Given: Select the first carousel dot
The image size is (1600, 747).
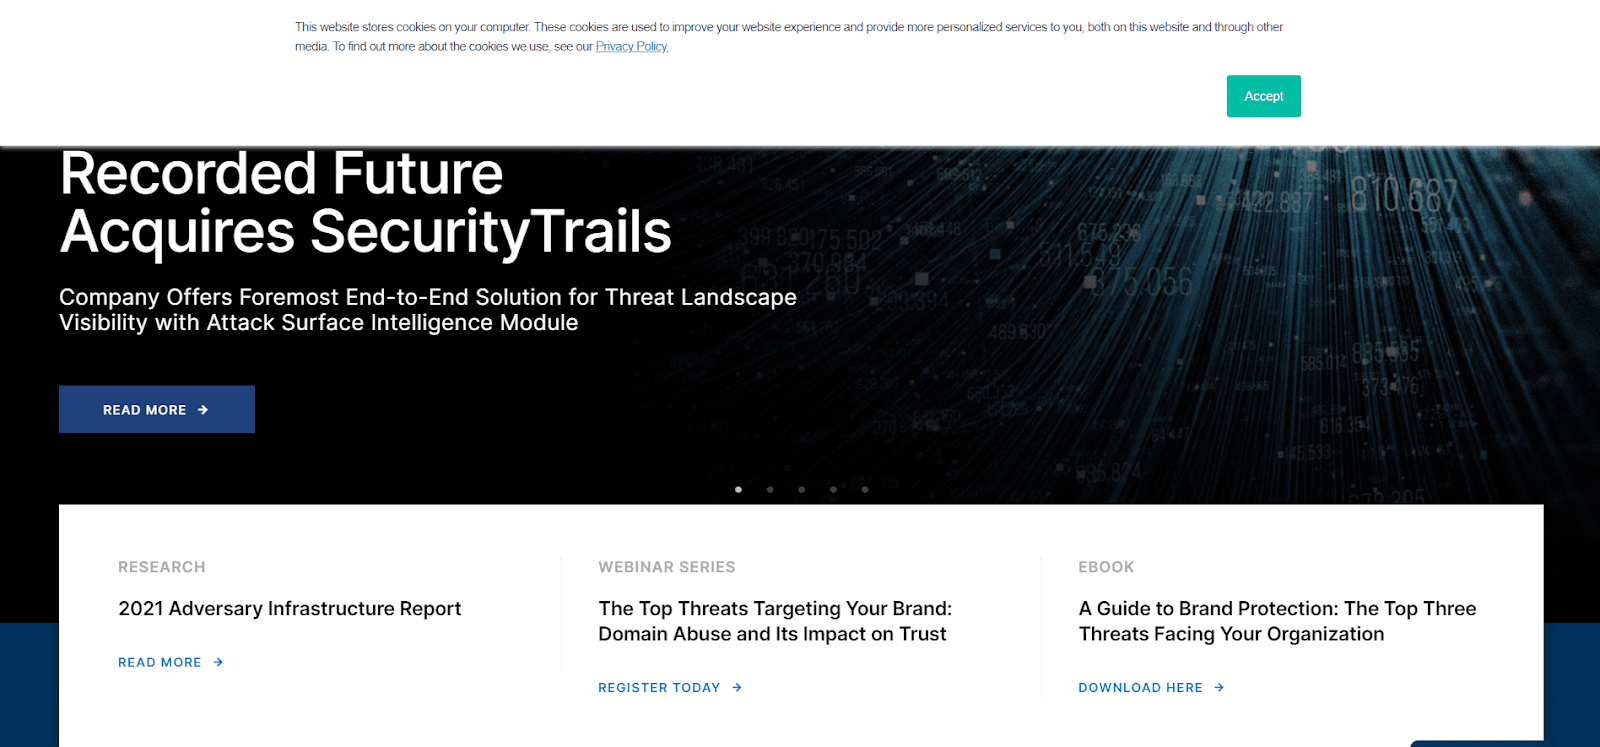Looking at the screenshot, I should pos(738,490).
